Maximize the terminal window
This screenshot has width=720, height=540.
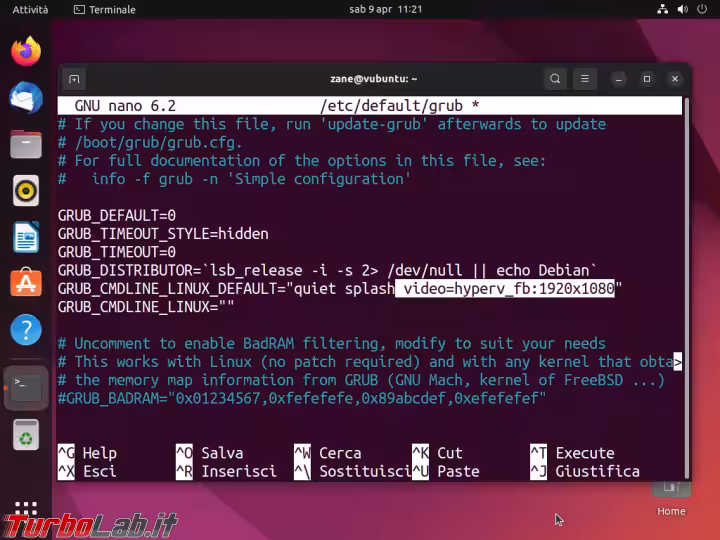click(x=647, y=79)
